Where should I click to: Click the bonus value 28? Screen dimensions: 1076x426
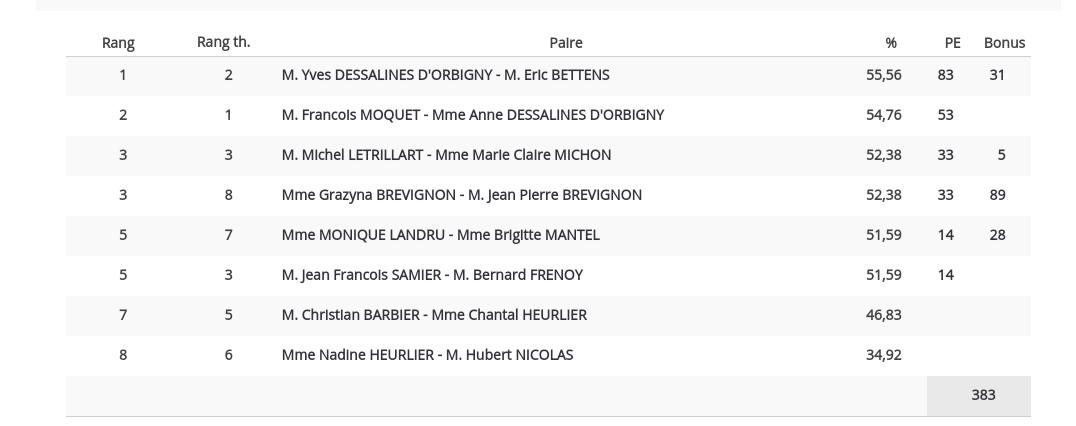997,235
